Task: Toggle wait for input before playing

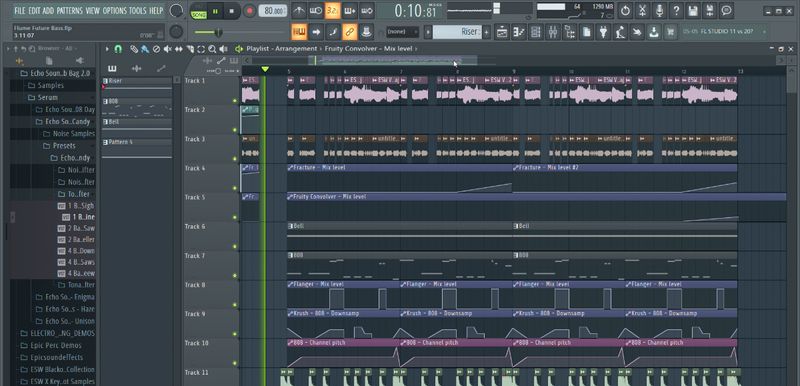Action: point(316,10)
